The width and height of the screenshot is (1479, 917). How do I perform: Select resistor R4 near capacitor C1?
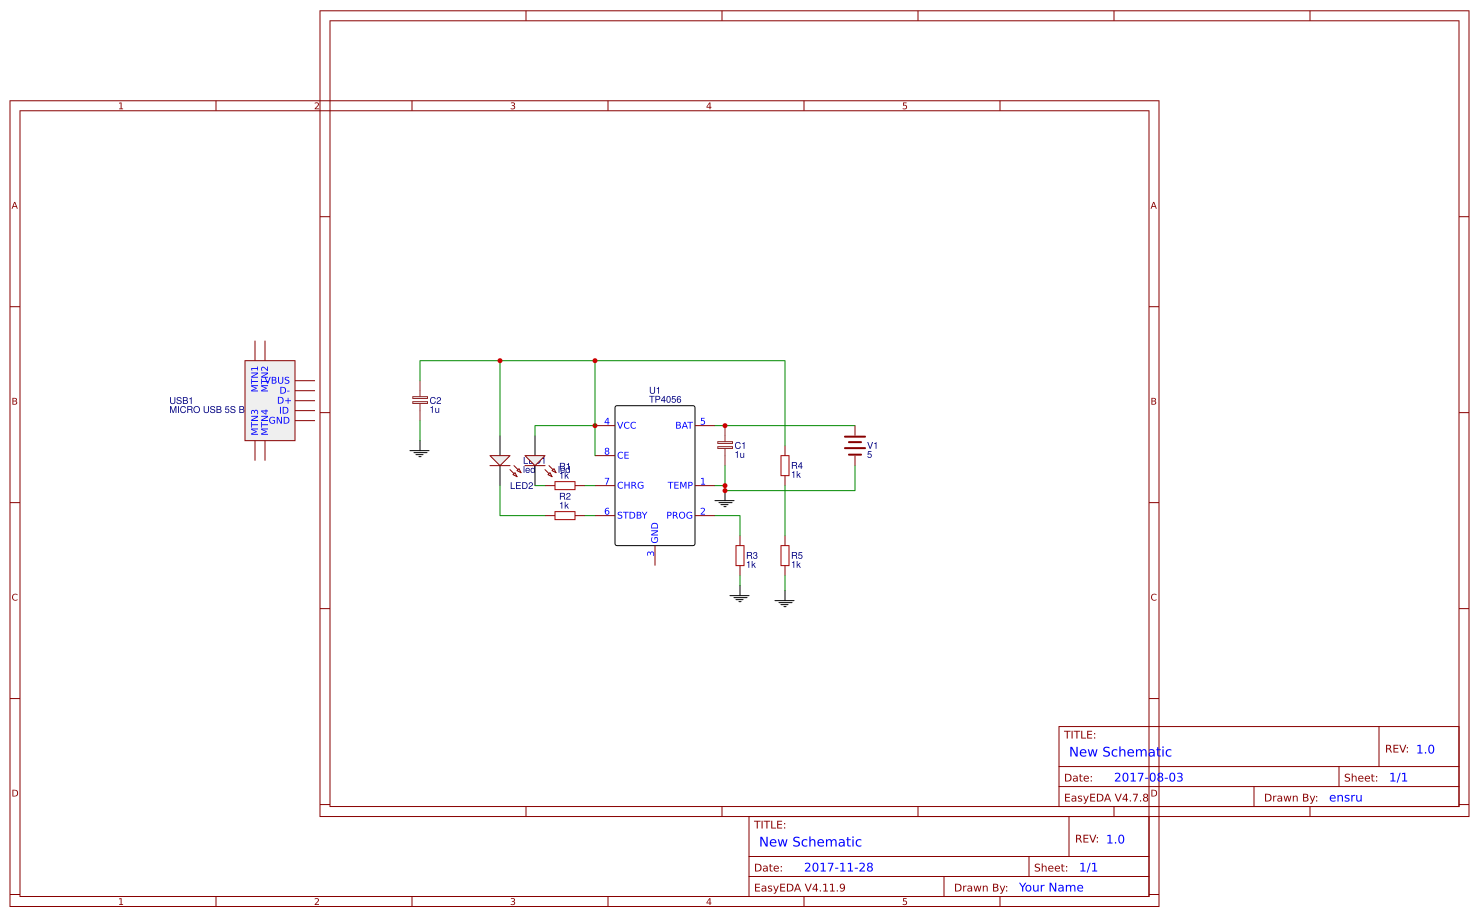pyautogui.click(x=785, y=468)
